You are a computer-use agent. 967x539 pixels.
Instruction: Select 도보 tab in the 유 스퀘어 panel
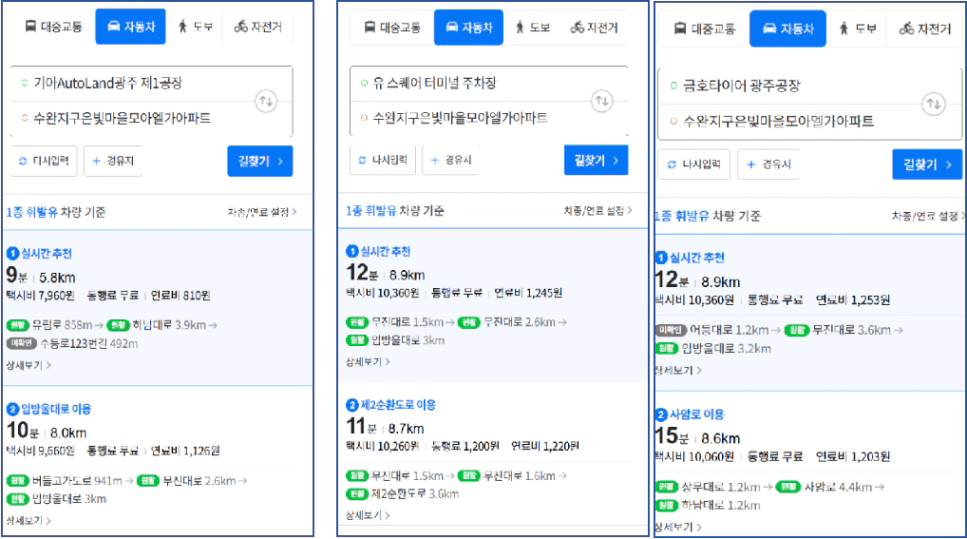[x=532, y=27]
